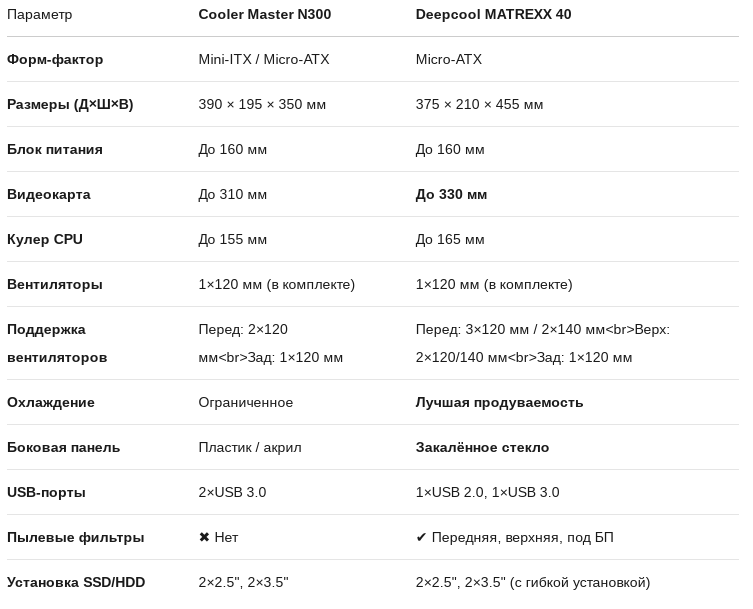Viewport: 753px width, 609px height.
Task: Select the USB-порты row label
Action: (x=46, y=492)
